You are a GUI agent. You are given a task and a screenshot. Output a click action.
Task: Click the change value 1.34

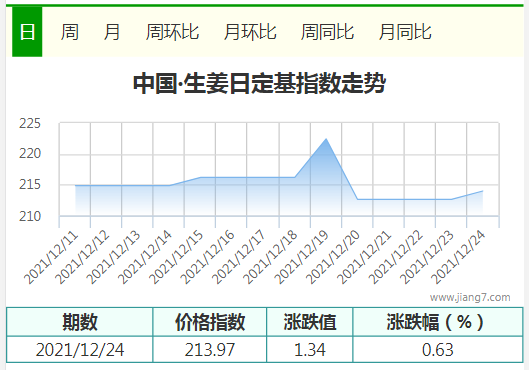[310, 350]
